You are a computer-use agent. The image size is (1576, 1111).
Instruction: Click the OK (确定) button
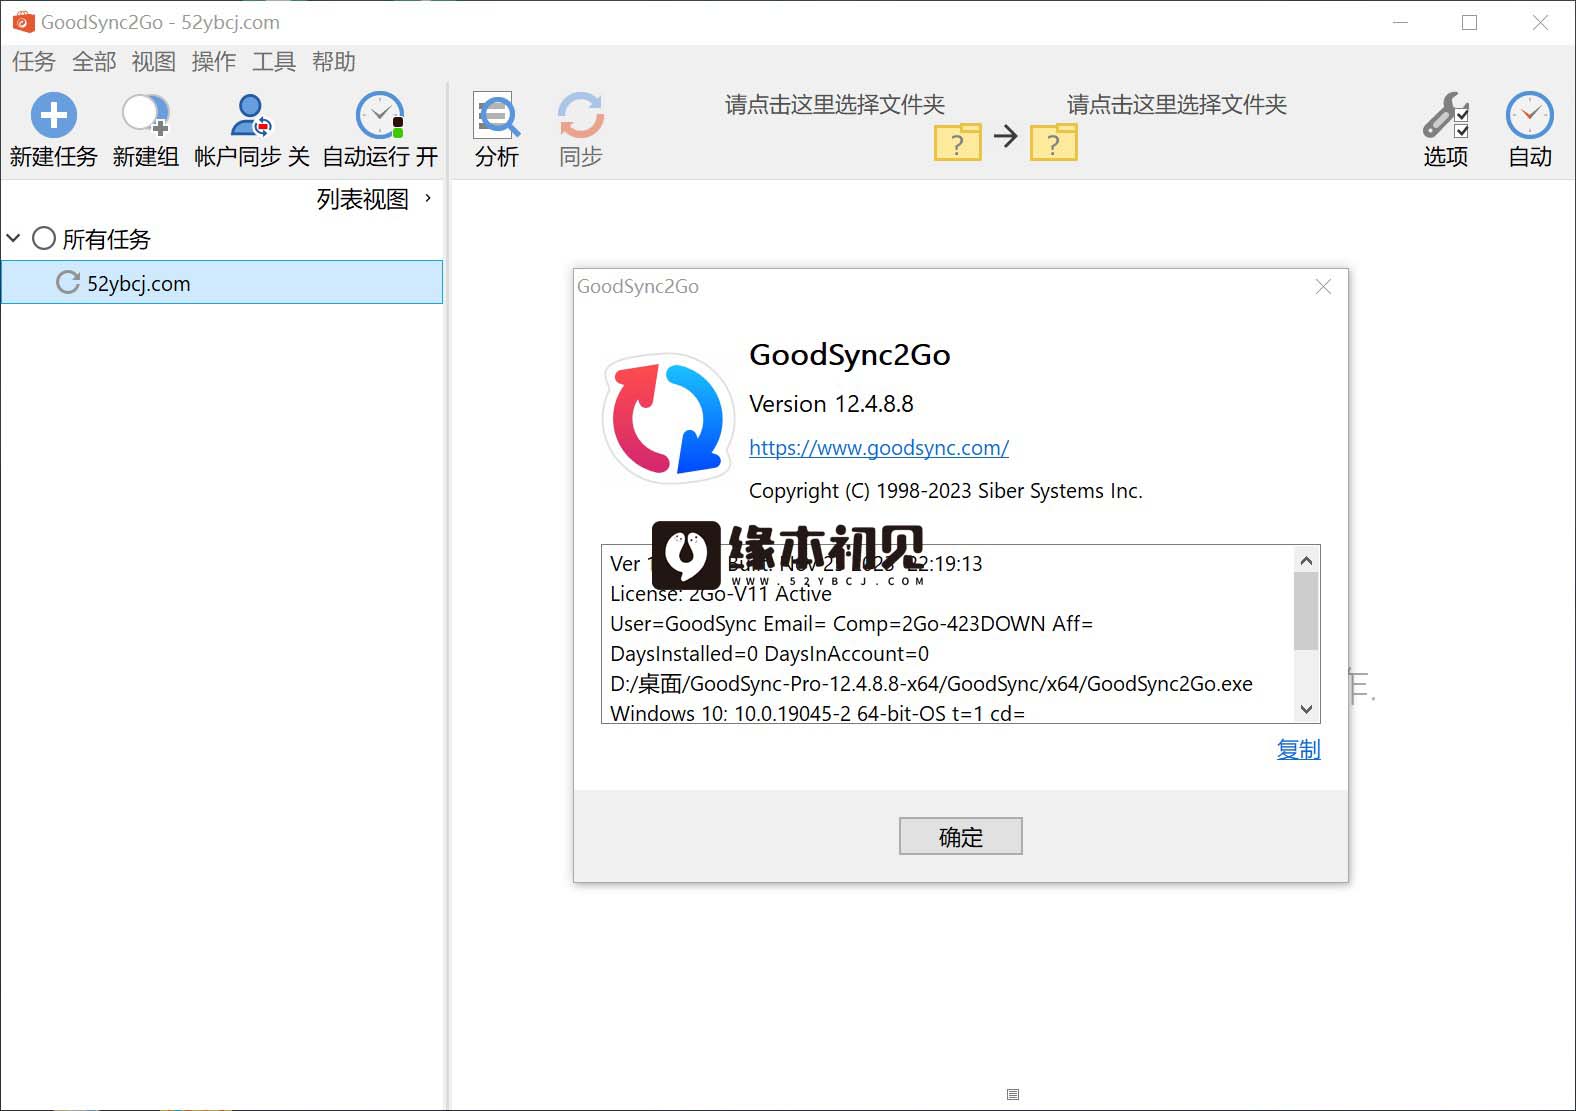(x=961, y=836)
